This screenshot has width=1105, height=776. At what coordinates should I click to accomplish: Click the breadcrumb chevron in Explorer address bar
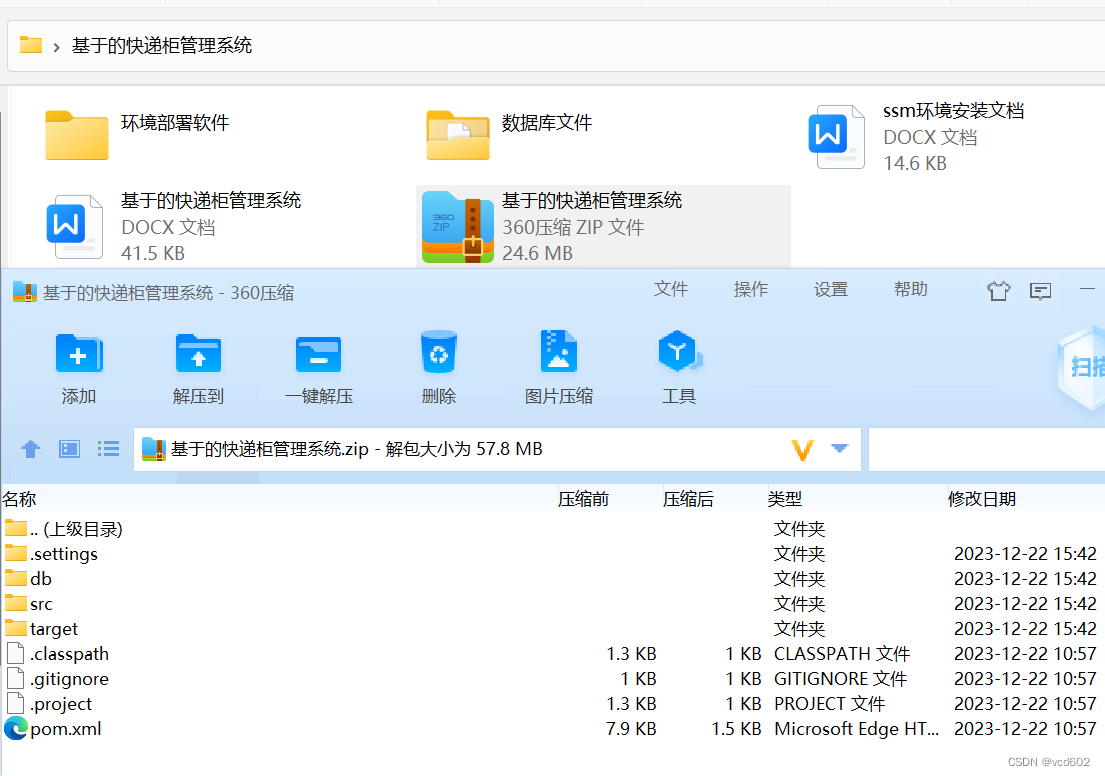pyautogui.click(x=56, y=47)
